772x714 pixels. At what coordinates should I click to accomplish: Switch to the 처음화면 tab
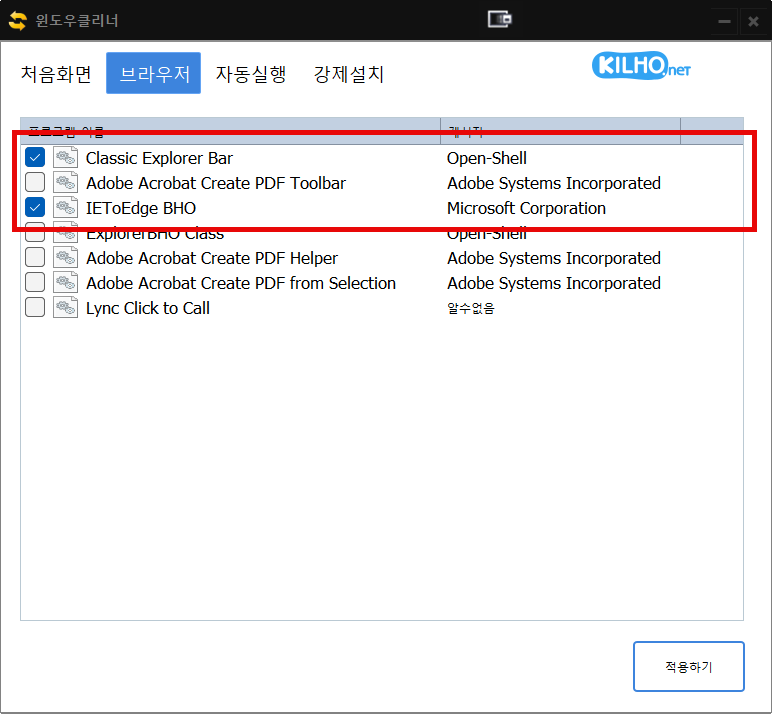click(x=56, y=74)
